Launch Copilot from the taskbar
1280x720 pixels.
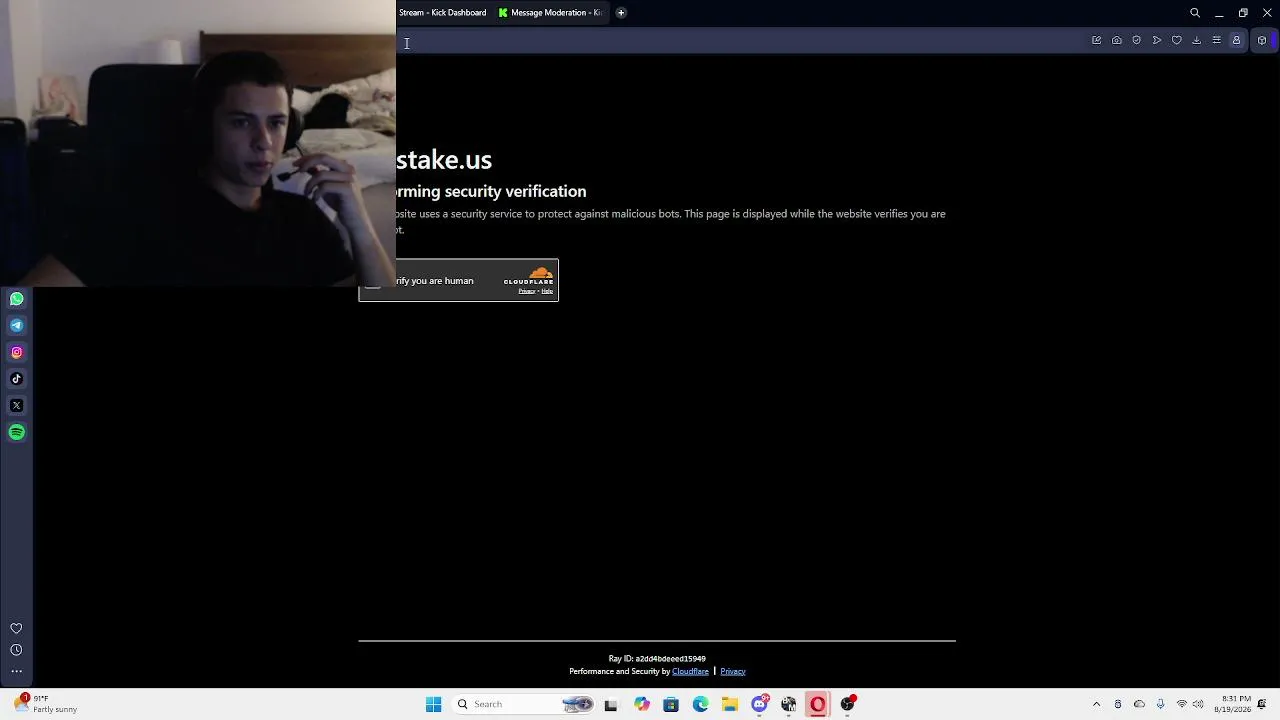pyautogui.click(x=641, y=704)
